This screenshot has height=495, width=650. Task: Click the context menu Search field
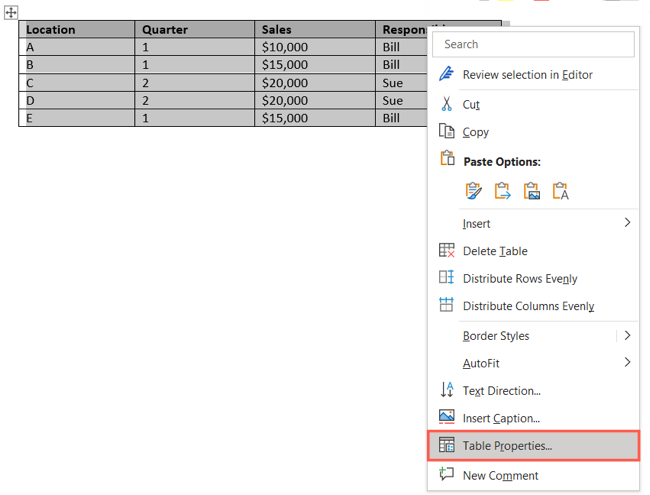coord(534,44)
